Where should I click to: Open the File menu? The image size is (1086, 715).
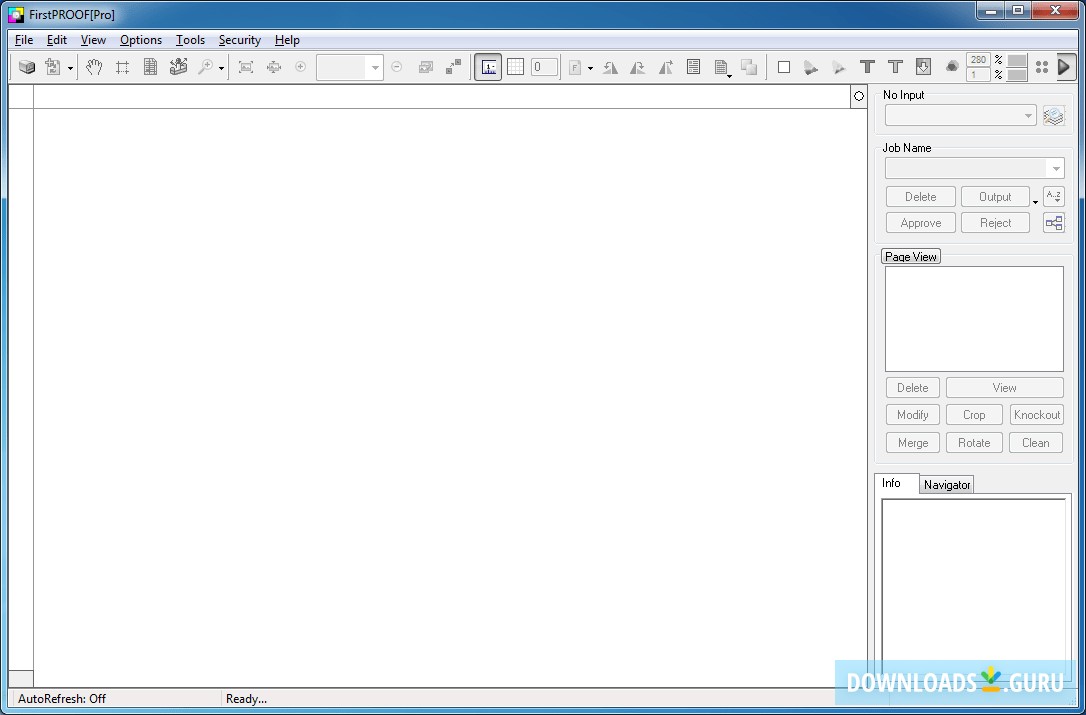24,40
